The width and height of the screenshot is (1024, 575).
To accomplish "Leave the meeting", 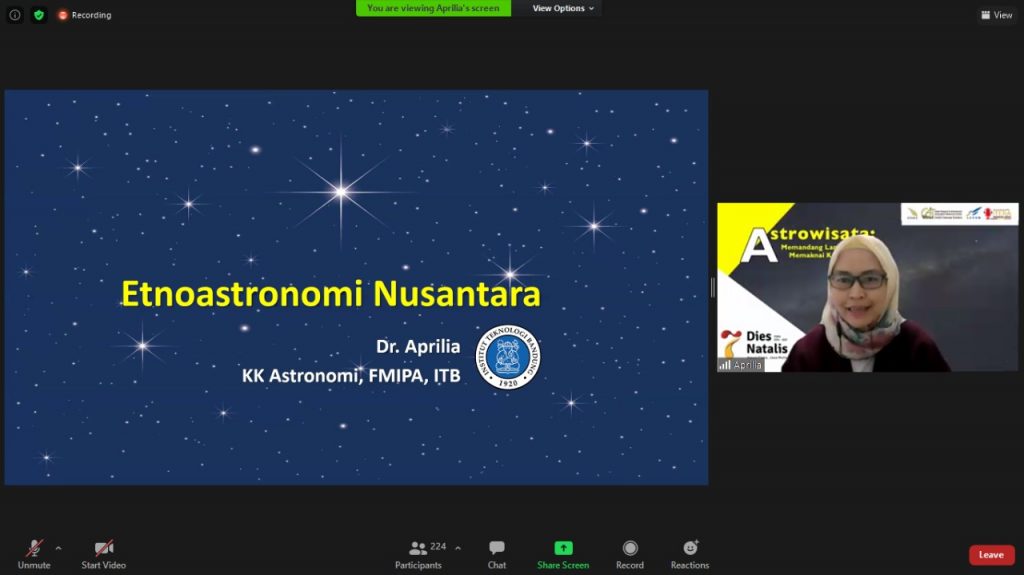I will pyautogui.click(x=991, y=555).
